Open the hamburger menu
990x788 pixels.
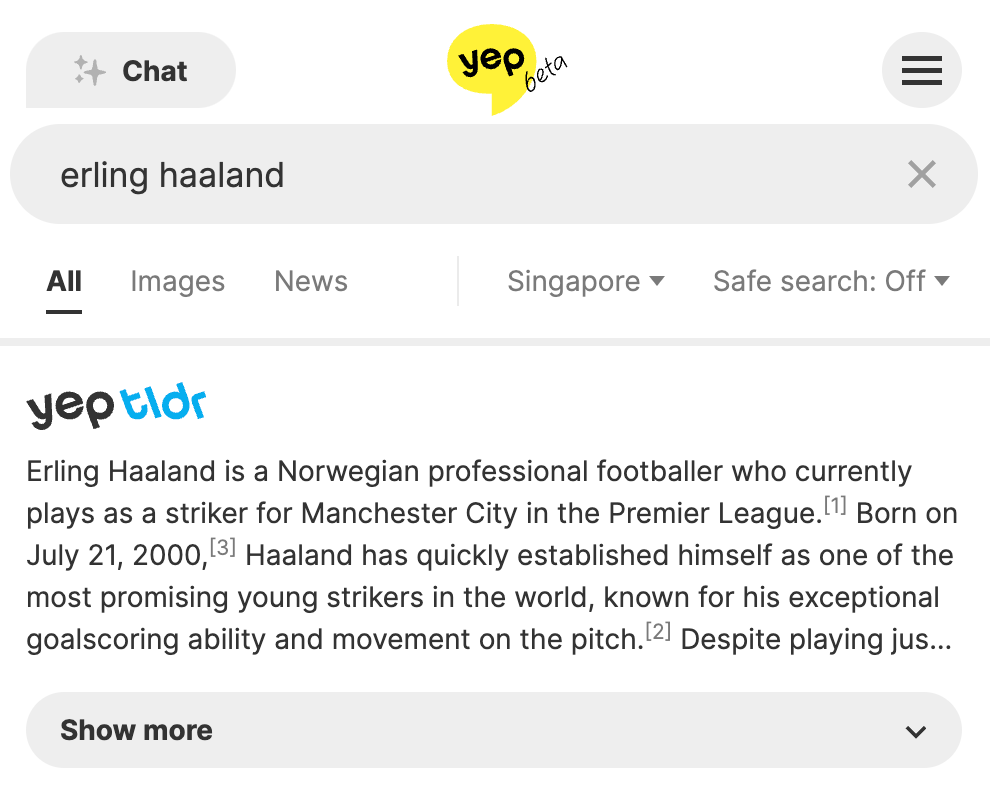pyautogui.click(x=921, y=71)
